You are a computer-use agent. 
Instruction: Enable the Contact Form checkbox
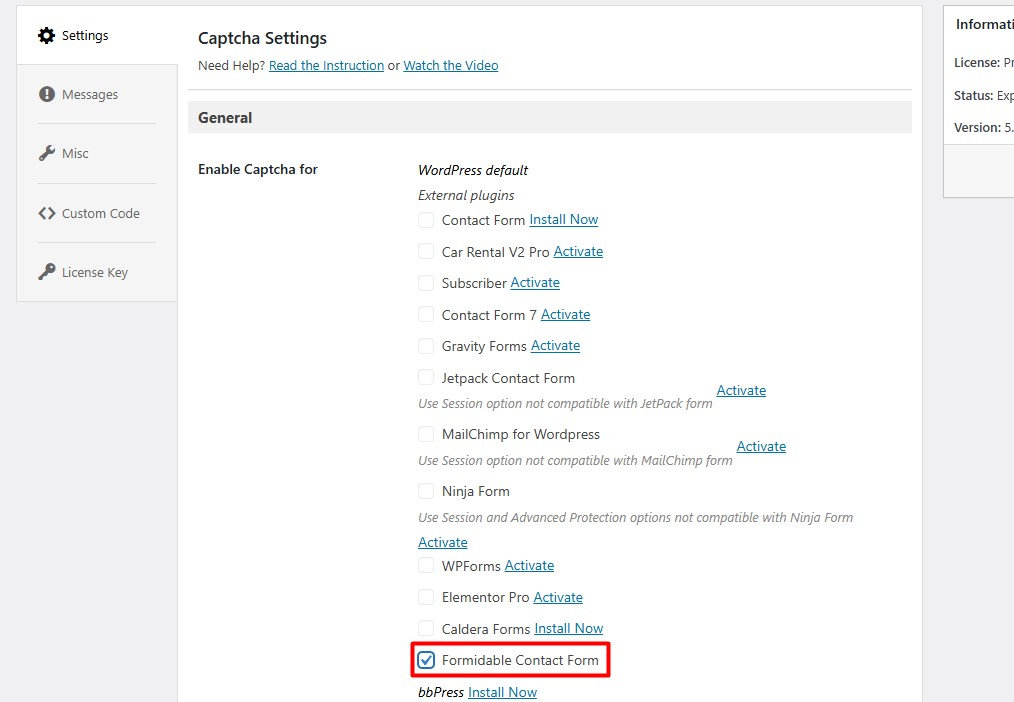(x=426, y=220)
